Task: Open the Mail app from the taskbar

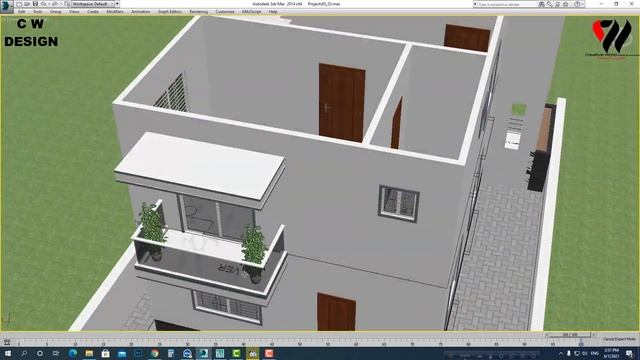Action: (x=122, y=353)
